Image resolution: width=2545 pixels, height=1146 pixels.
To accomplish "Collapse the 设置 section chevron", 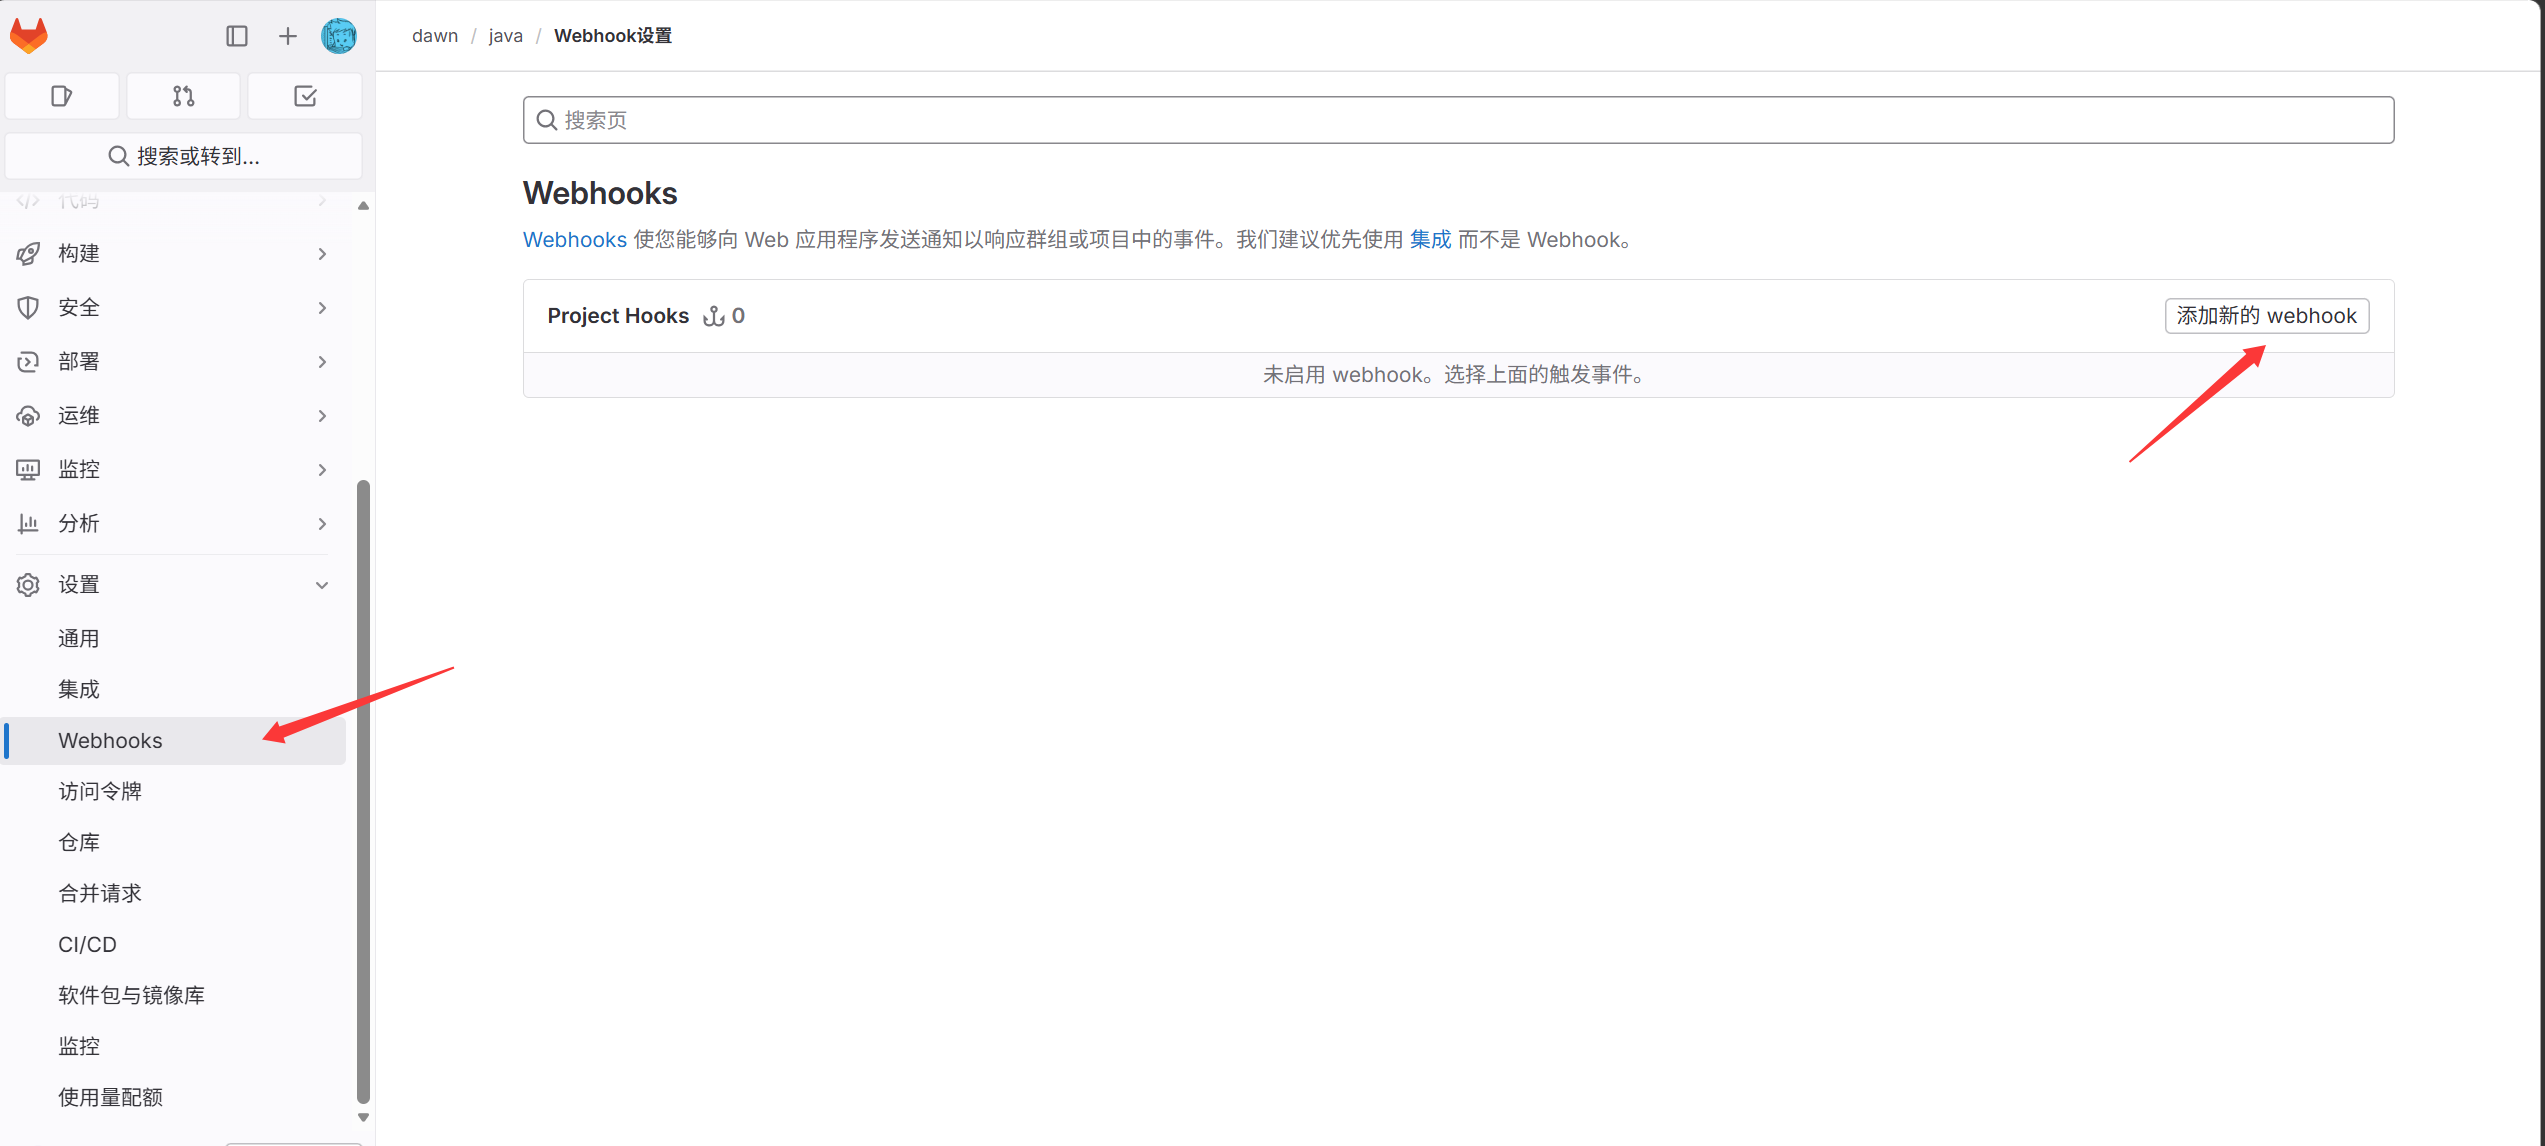I will (322, 585).
